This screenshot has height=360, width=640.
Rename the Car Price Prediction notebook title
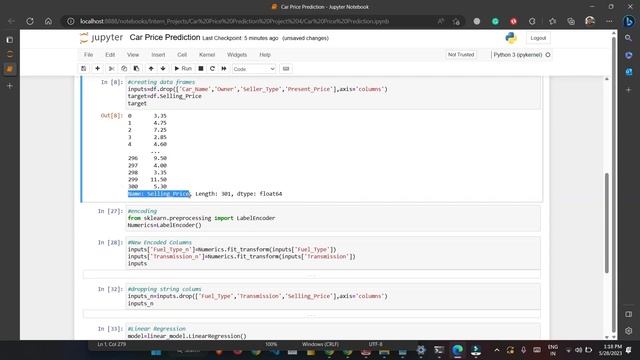point(164,38)
